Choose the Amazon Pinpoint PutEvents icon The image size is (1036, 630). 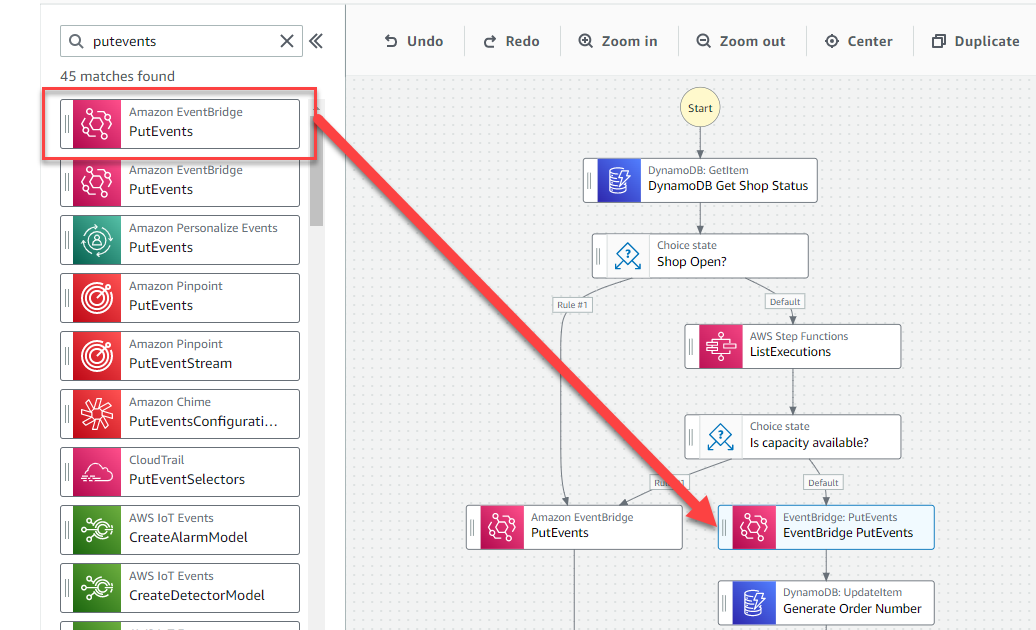(96, 298)
